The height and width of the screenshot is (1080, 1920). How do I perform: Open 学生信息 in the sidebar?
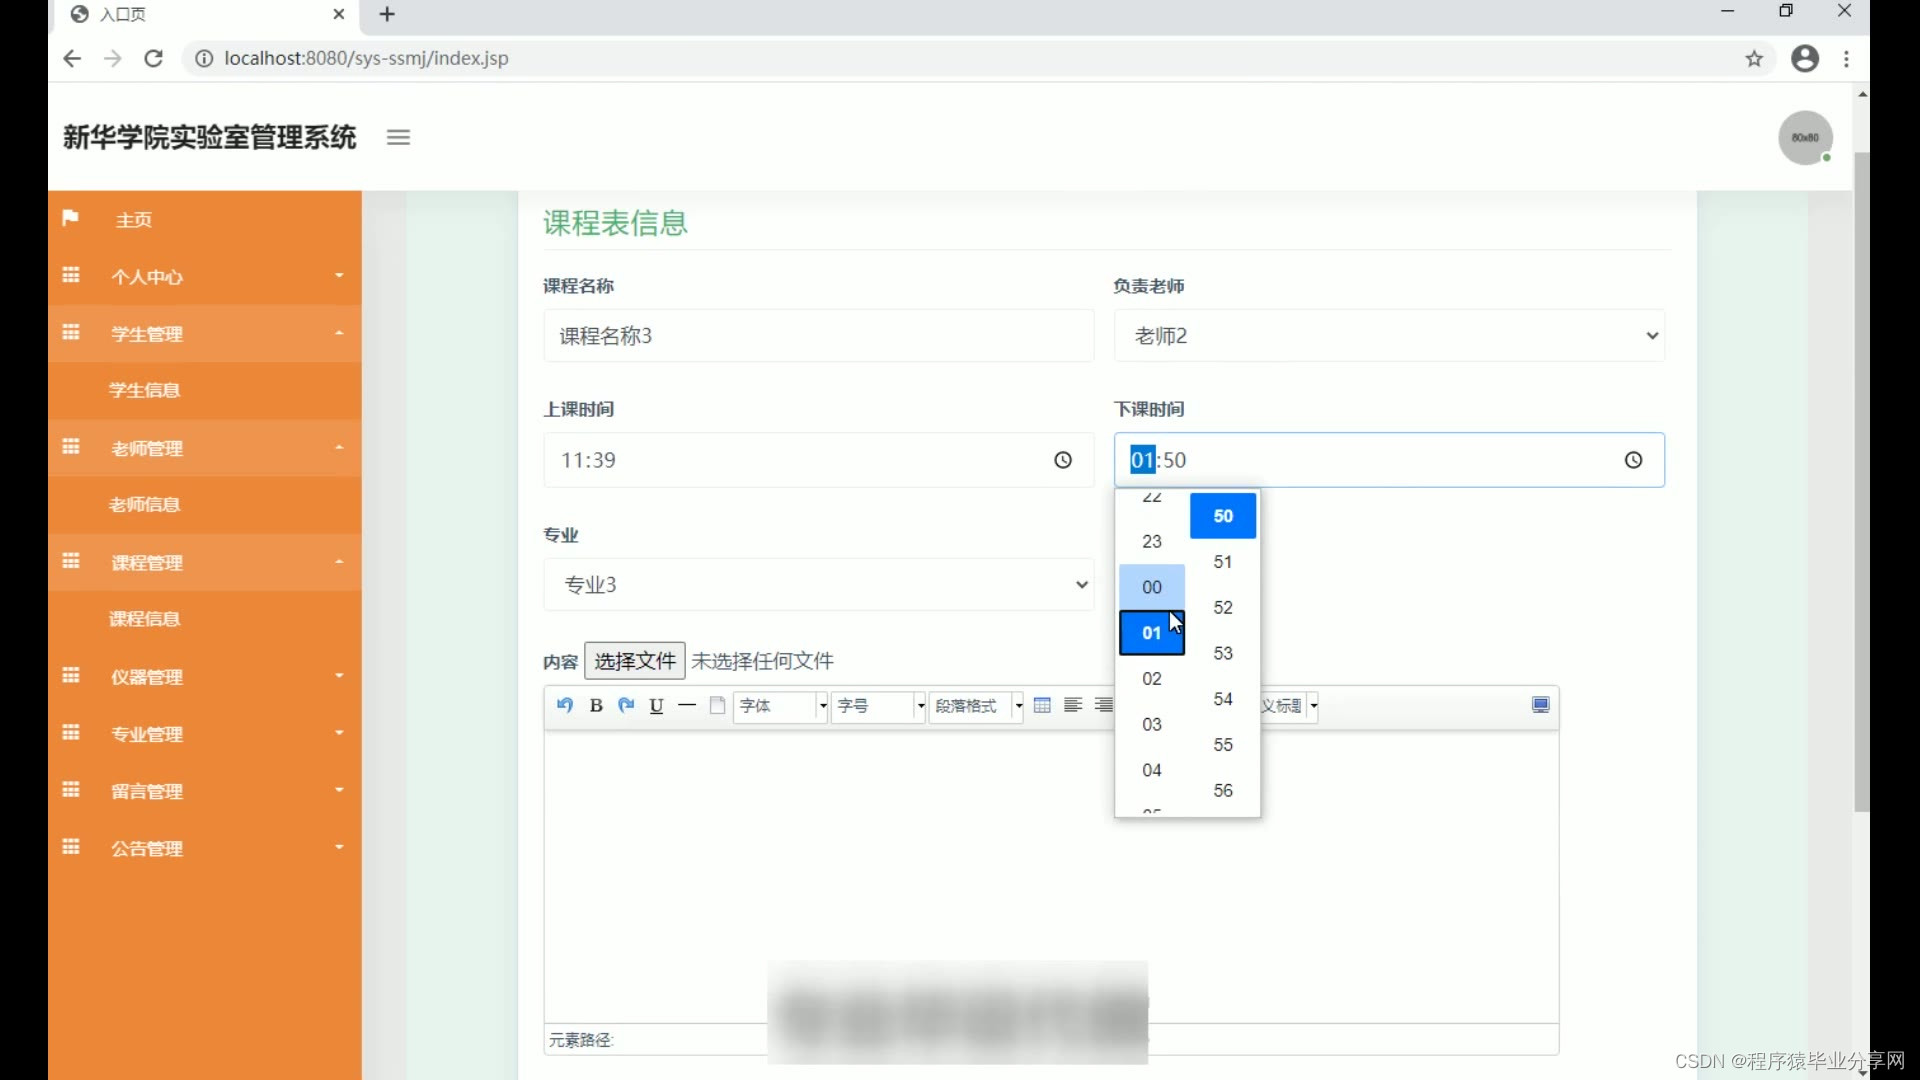[145, 390]
